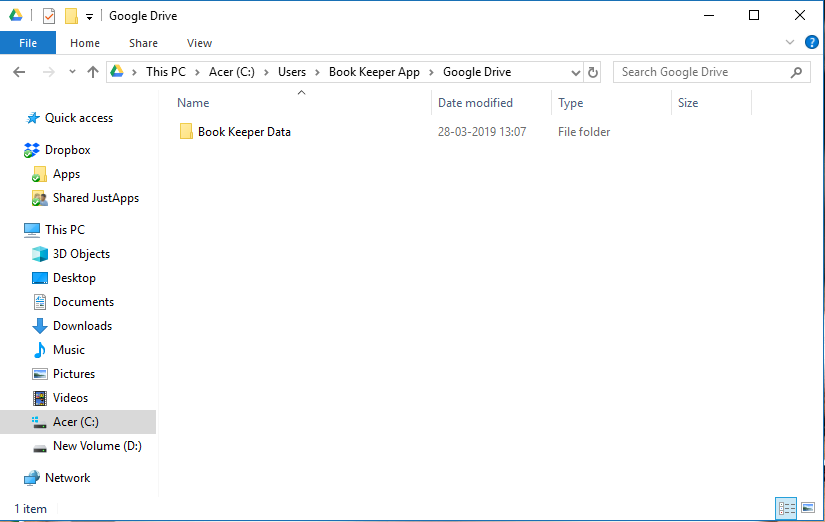
Task: Switch to Details view in status bar
Action: point(787,508)
